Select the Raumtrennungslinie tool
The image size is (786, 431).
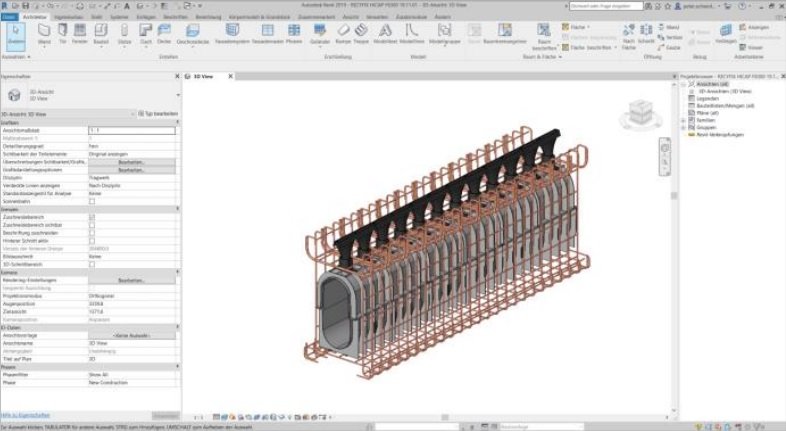(505, 34)
